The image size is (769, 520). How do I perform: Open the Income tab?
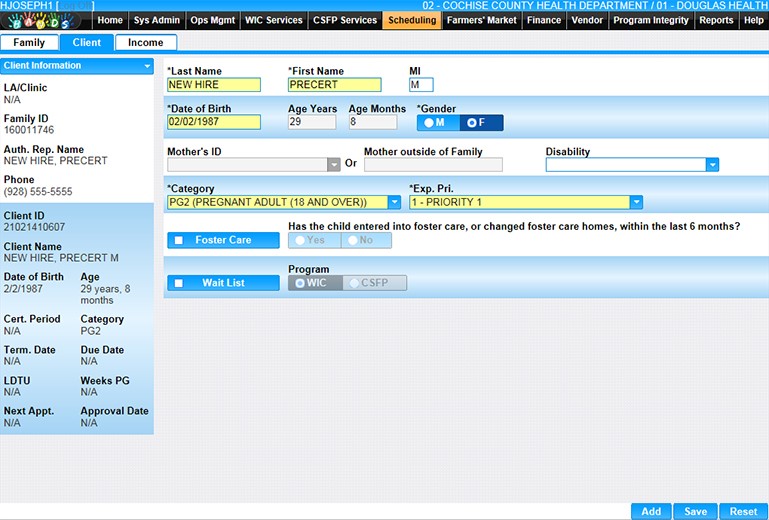pyautogui.click(x=146, y=43)
